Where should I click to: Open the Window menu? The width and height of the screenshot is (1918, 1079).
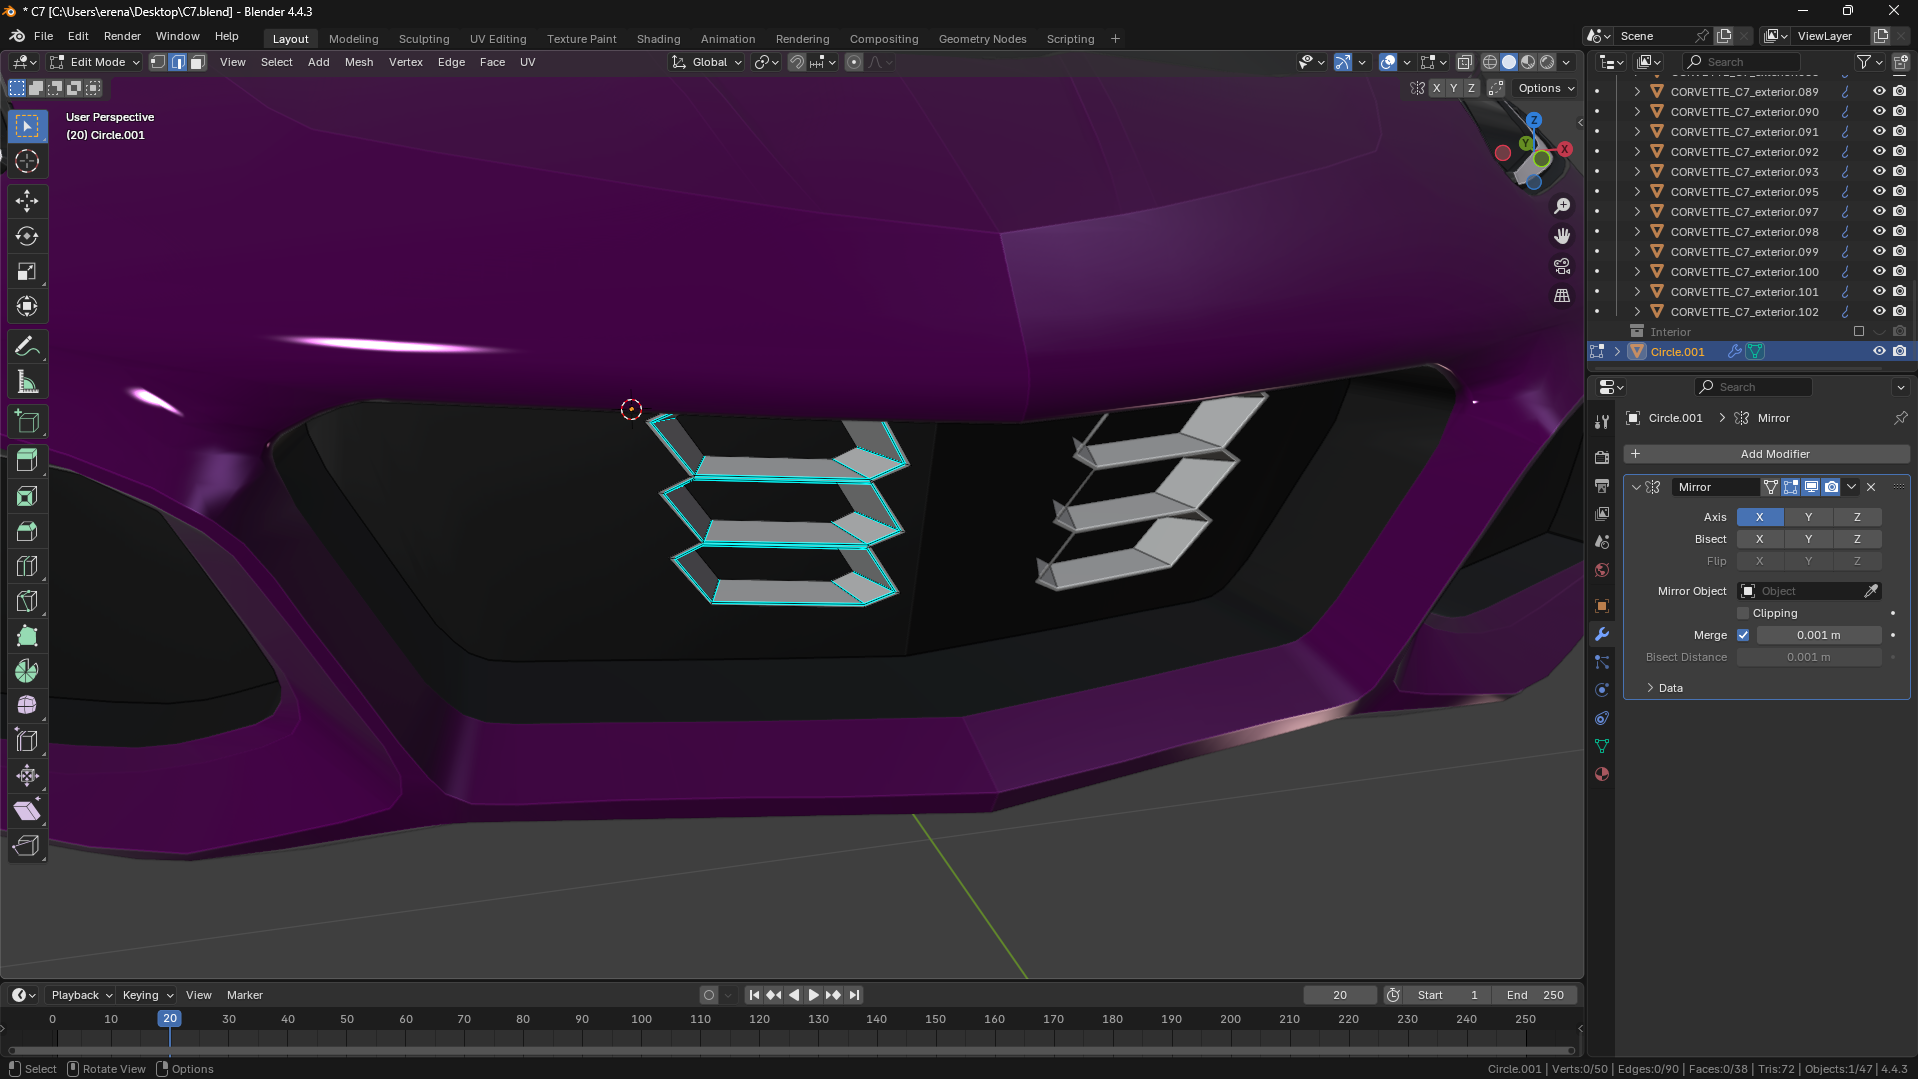pos(177,36)
